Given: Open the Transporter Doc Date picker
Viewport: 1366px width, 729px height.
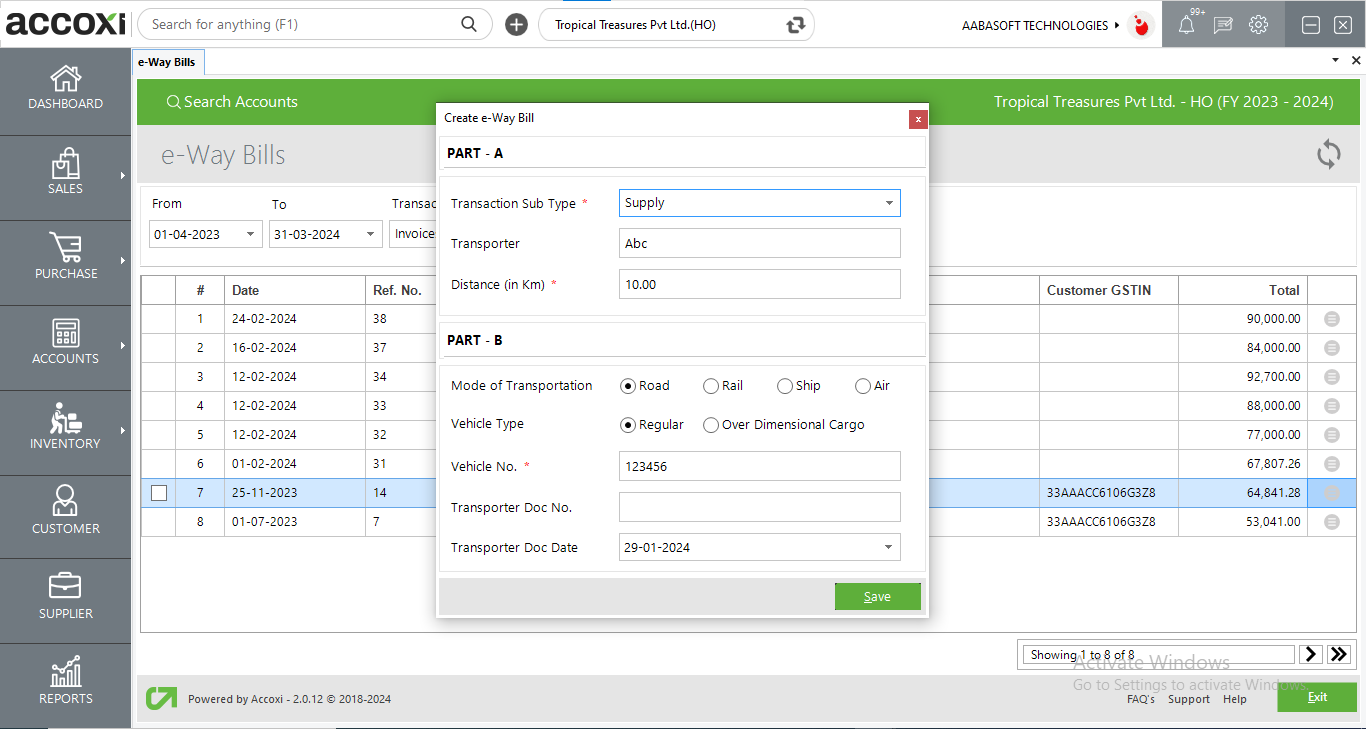Looking at the screenshot, I should [x=887, y=547].
